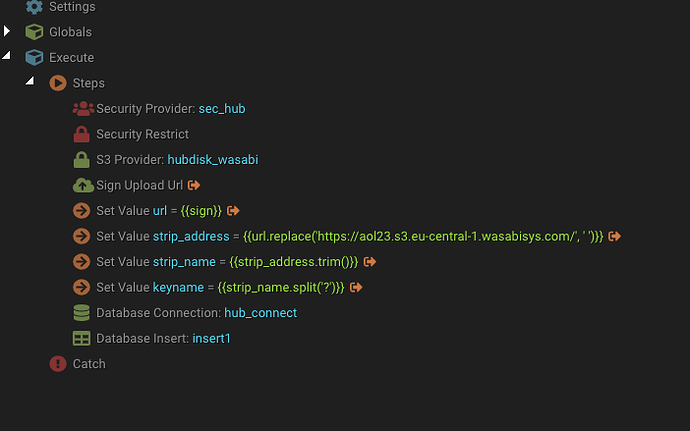Expand the Globals tree node
The image size is (690, 431).
[7, 31]
